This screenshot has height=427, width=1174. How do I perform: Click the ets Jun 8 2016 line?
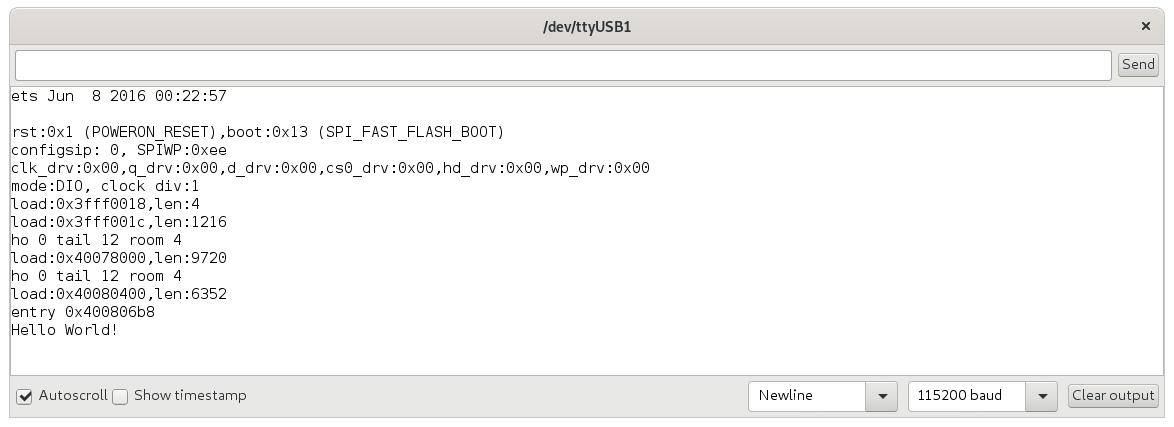point(119,97)
